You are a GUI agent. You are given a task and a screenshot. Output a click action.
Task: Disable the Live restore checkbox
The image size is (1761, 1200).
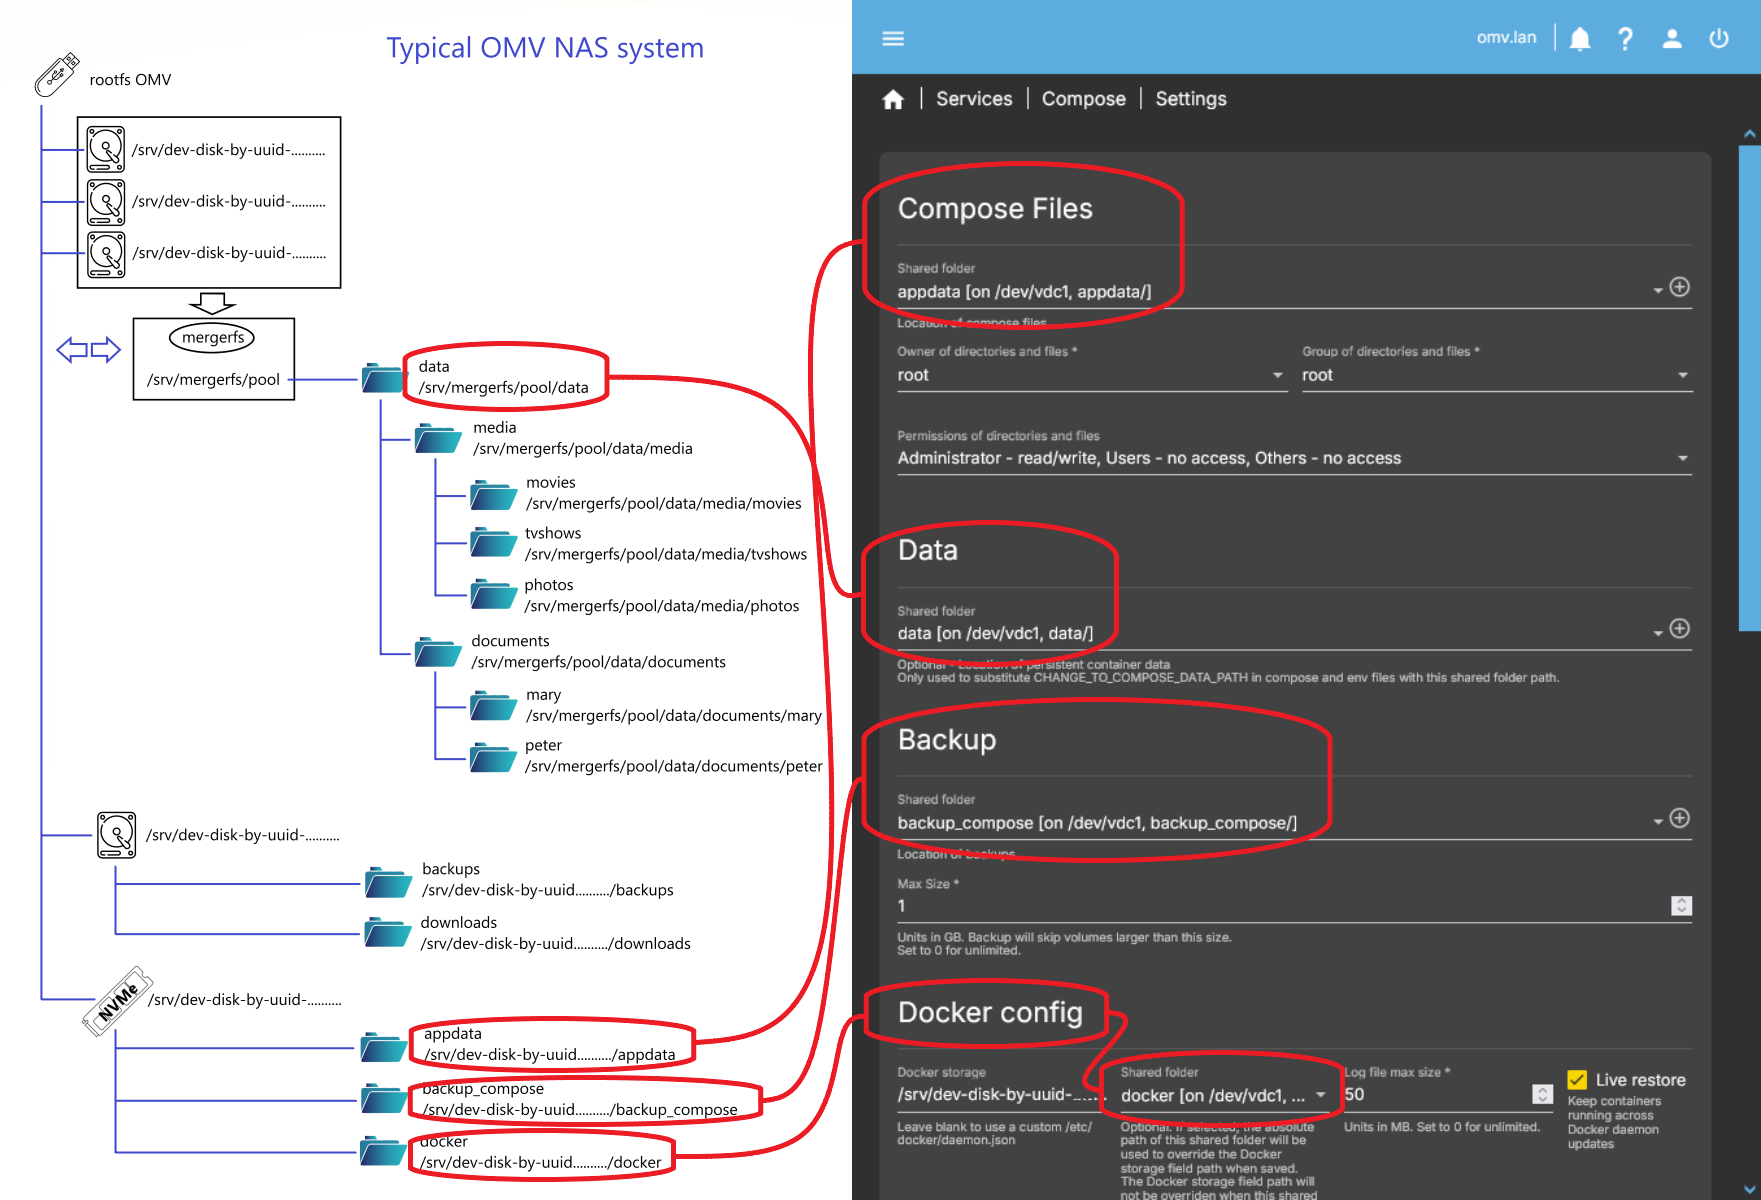point(1578,1079)
